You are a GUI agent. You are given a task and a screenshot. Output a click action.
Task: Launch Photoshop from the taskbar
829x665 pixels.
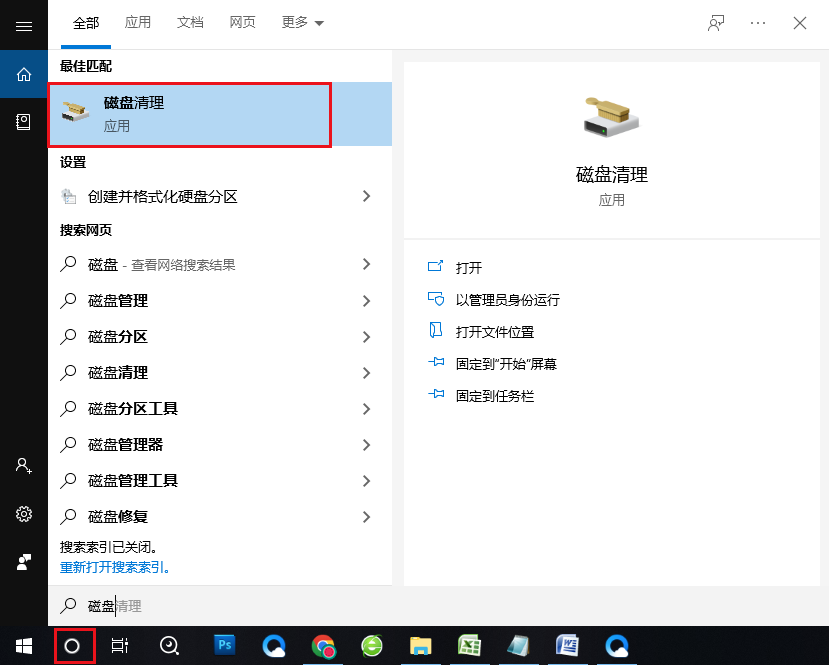click(x=225, y=645)
